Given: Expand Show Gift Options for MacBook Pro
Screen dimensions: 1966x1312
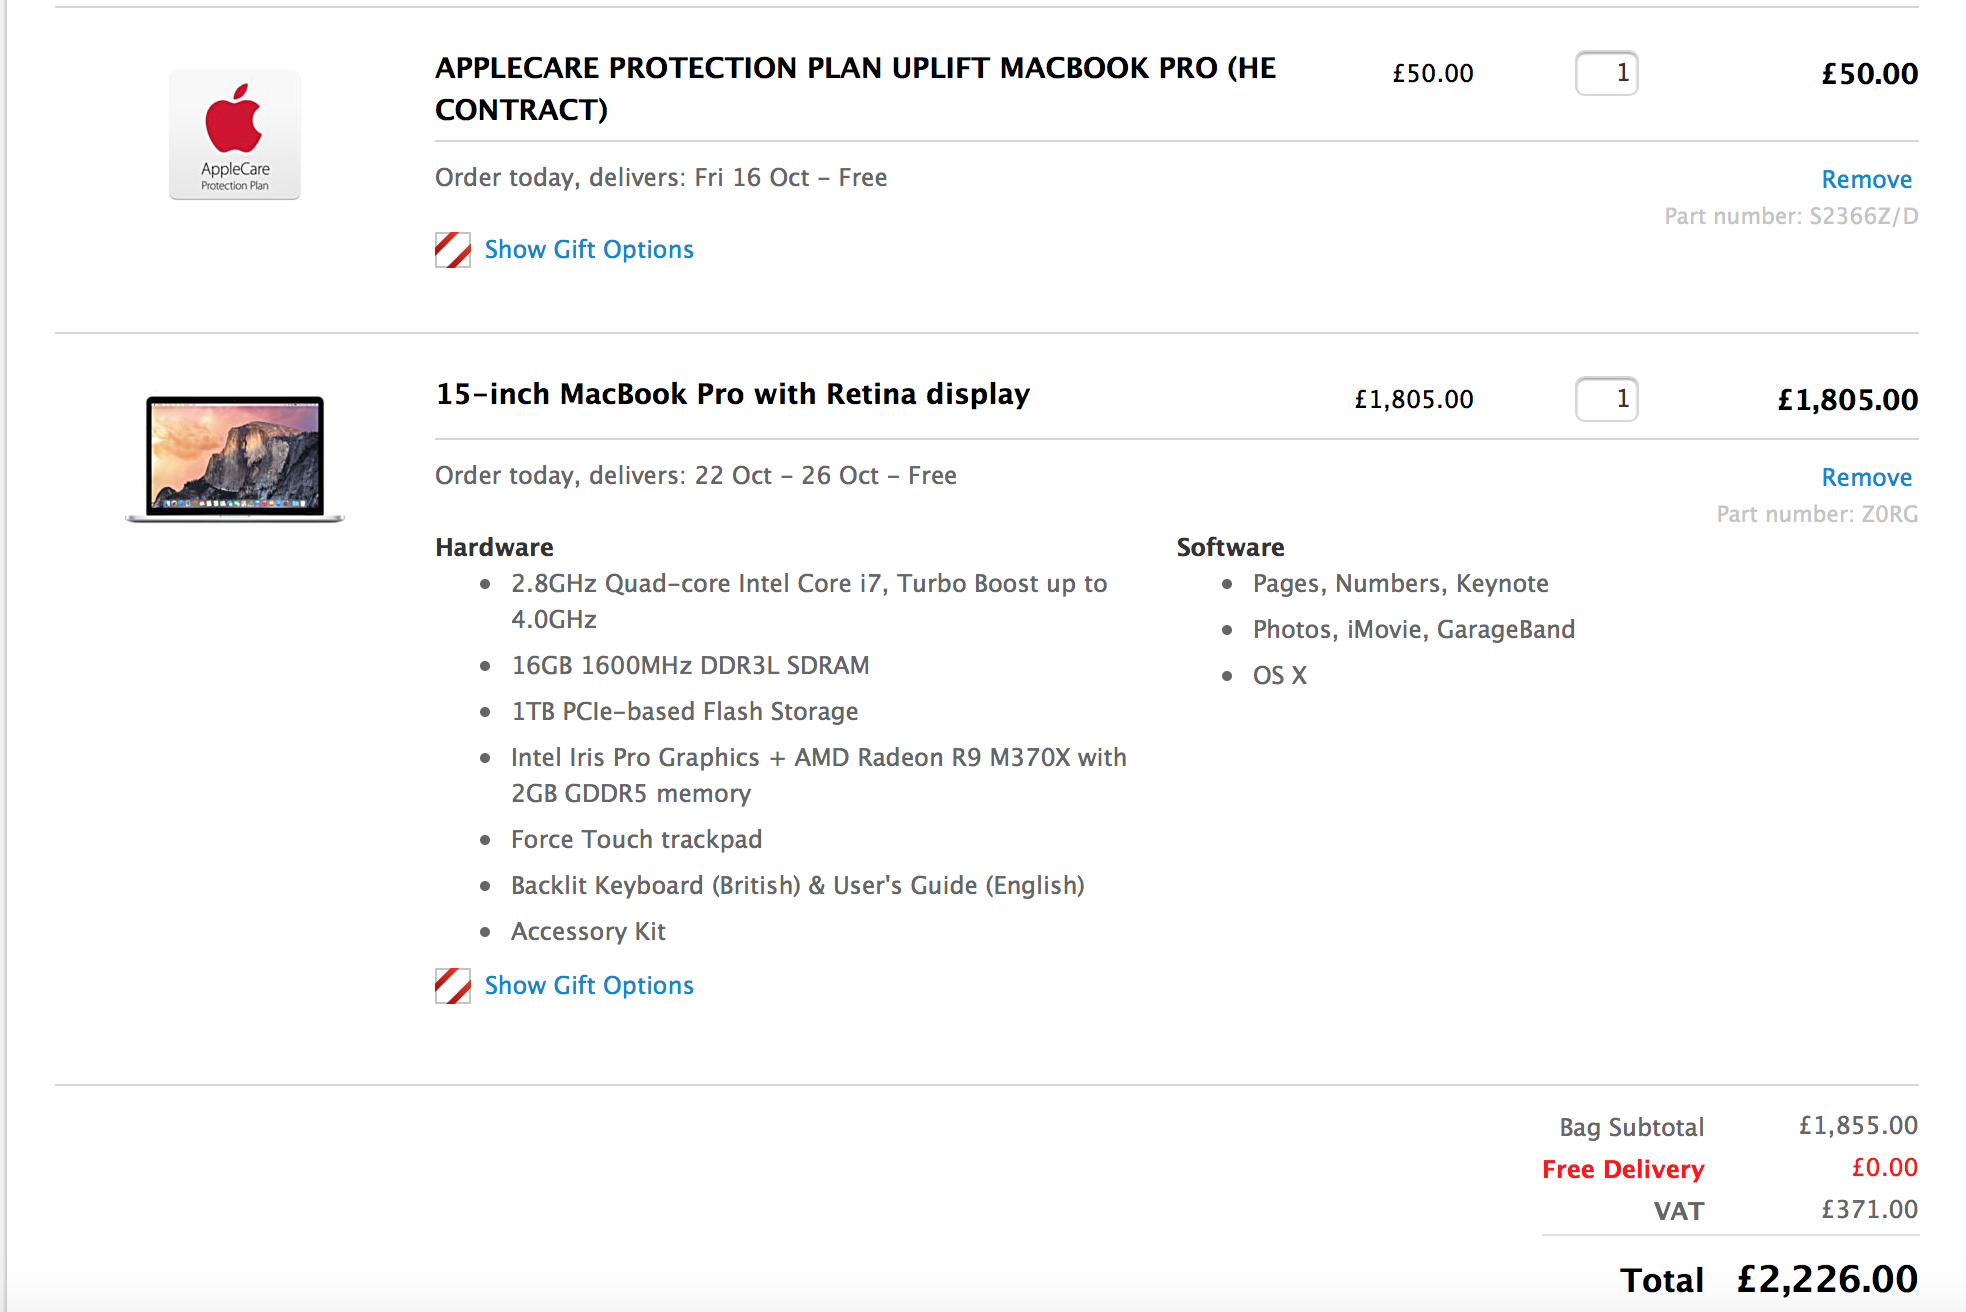Looking at the screenshot, I should point(588,986).
